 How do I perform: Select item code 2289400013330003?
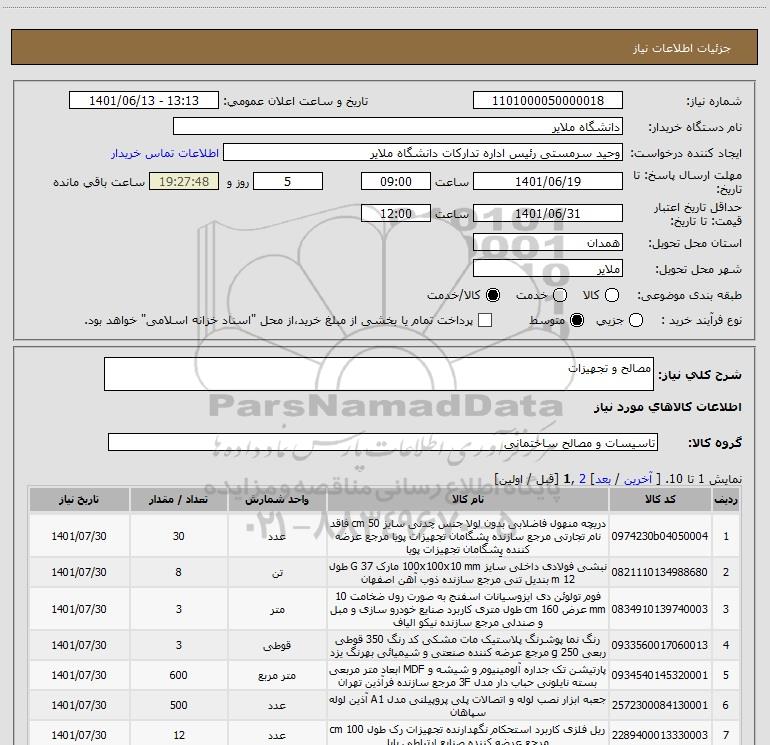[660, 735]
